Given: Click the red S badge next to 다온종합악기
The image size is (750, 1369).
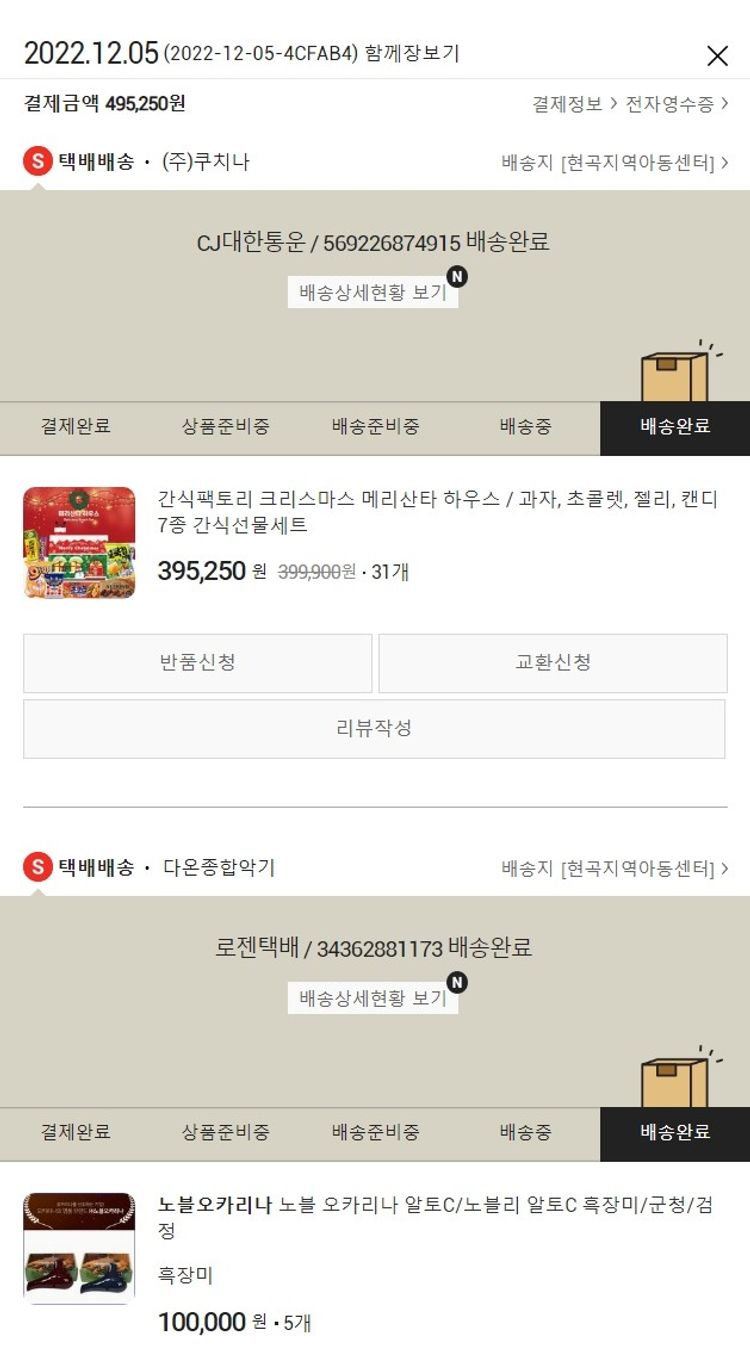Looking at the screenshot, I should [38, 867].
